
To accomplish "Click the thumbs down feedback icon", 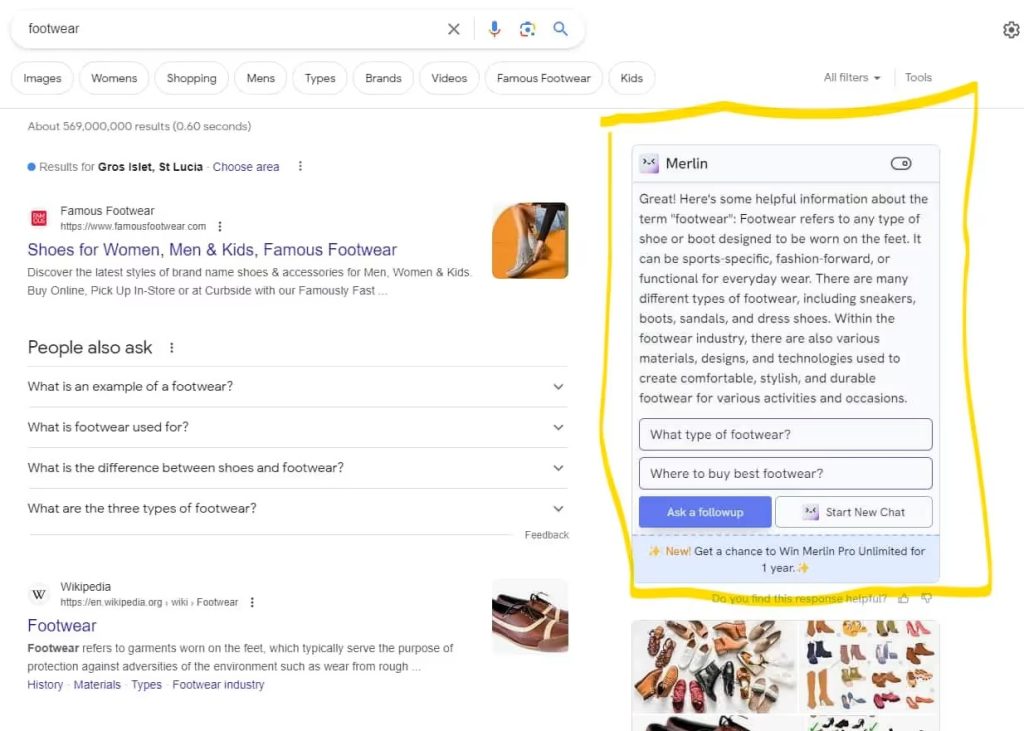I will pos(927,598).
